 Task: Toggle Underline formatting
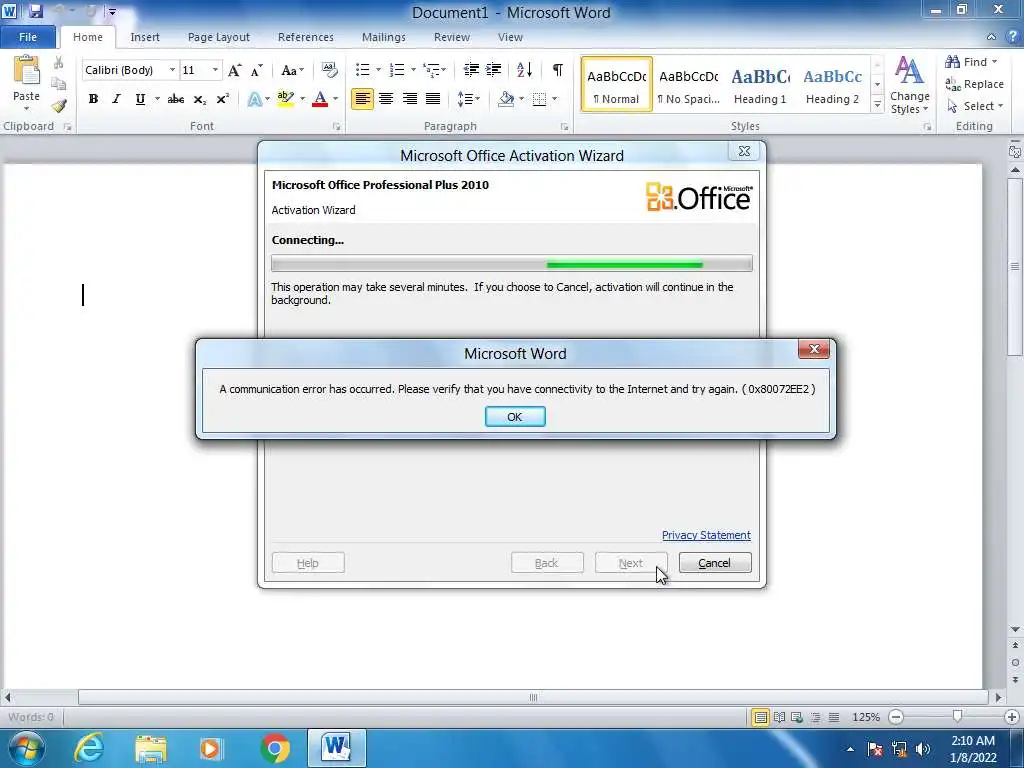[x=140, y=99]
